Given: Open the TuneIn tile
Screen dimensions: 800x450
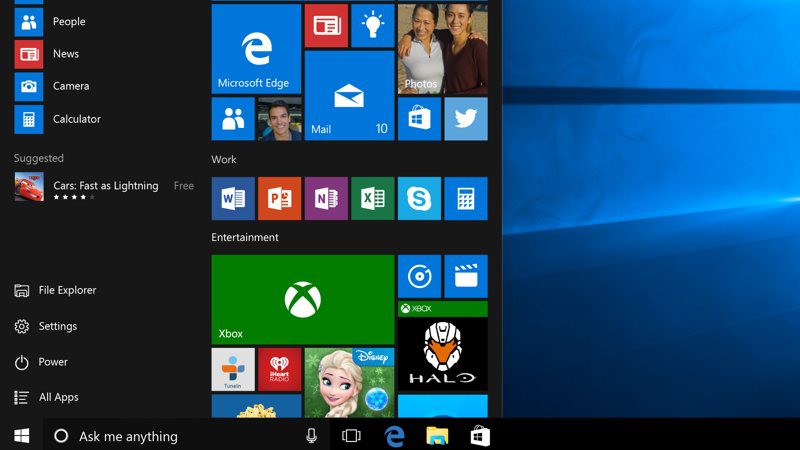Looking at the screenshot, I should pyautogui.click(x=233, y=370).
